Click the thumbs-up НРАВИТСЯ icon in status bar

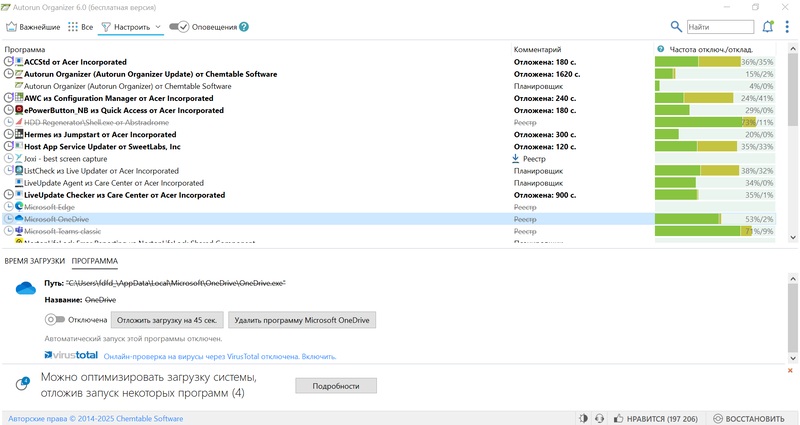[619, 418]
